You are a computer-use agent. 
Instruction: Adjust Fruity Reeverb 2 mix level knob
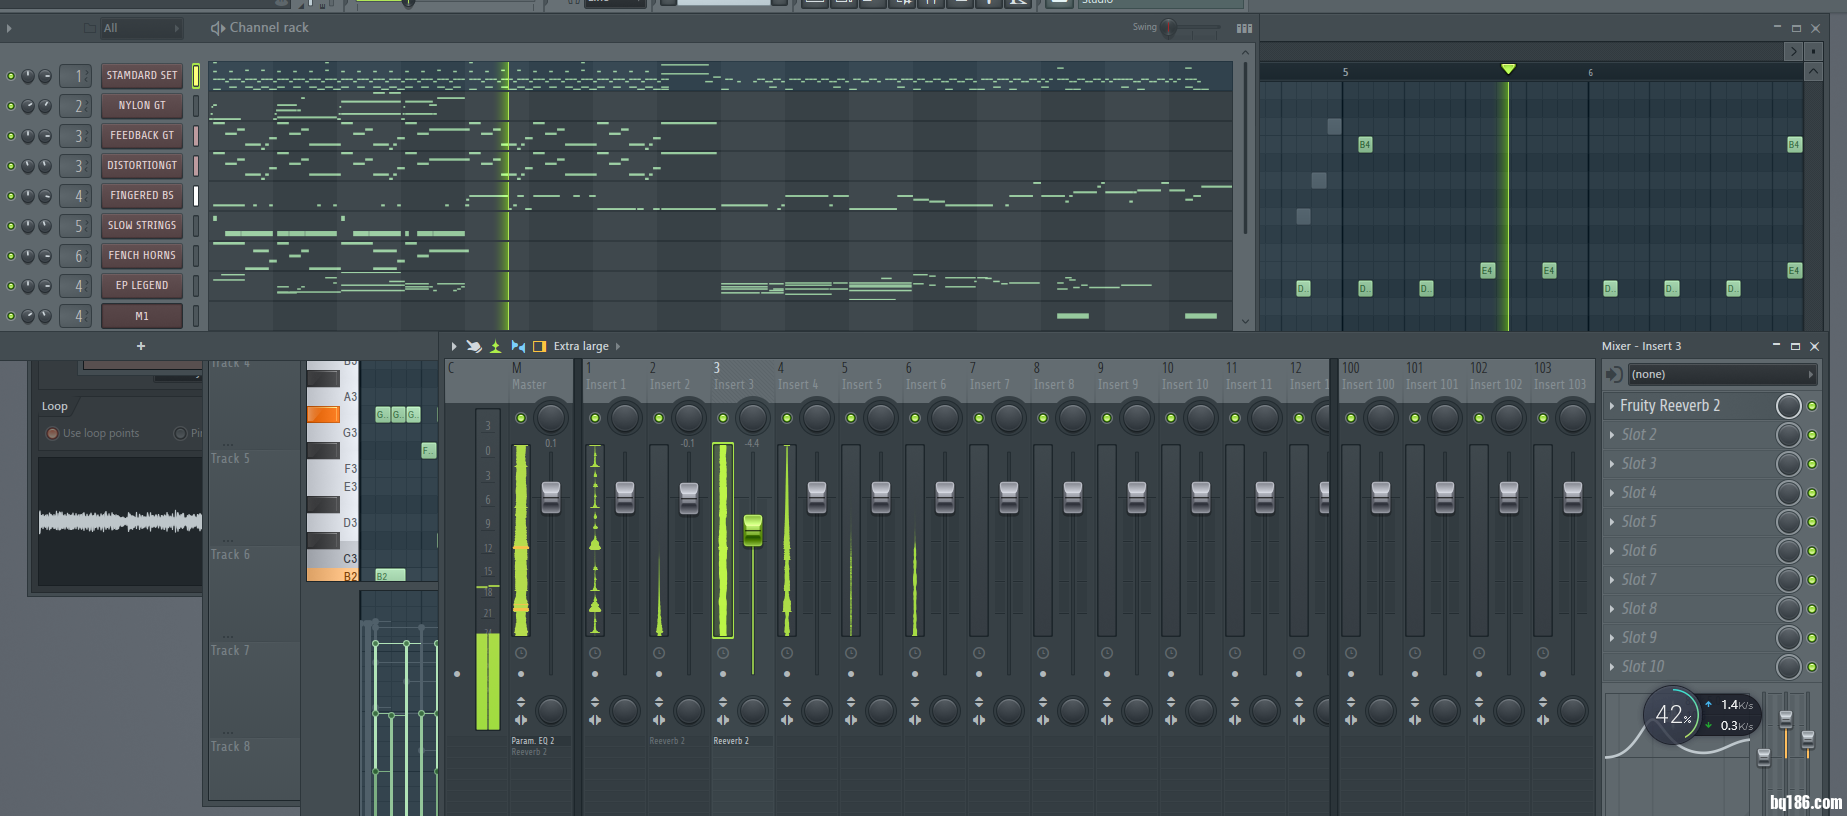point(1788,406)
